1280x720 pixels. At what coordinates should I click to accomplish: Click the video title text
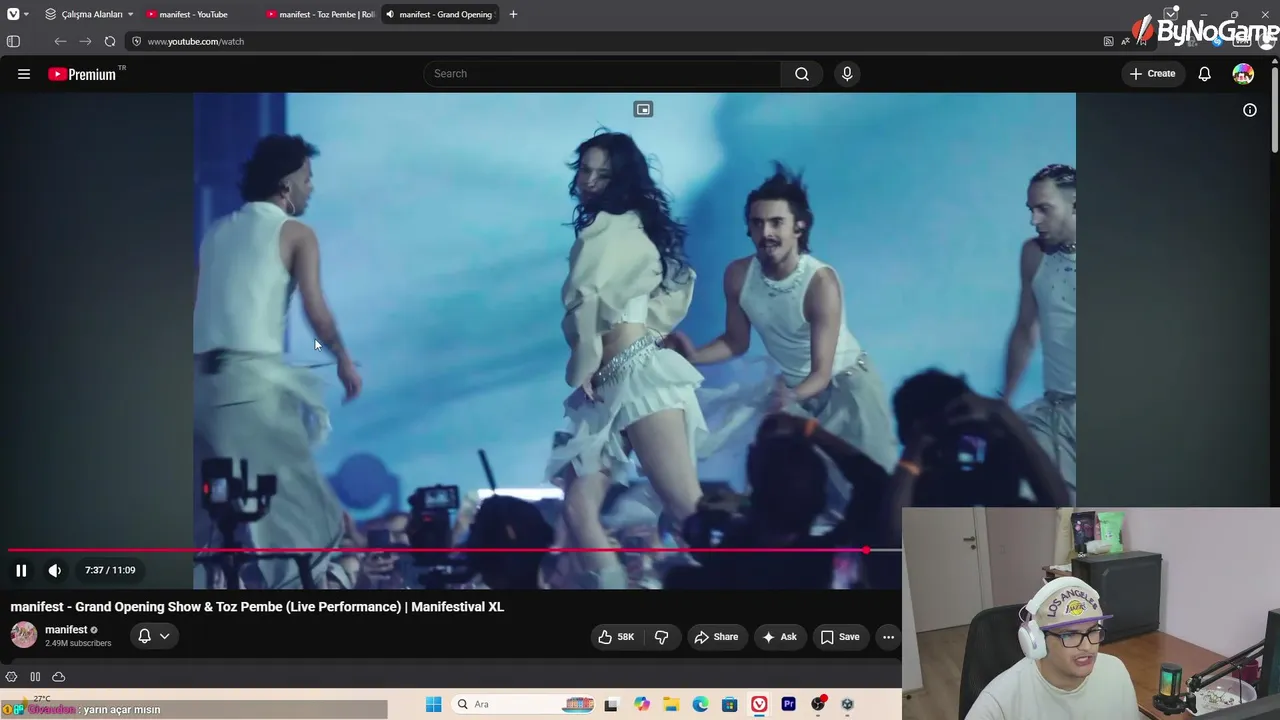coord(257,607)
